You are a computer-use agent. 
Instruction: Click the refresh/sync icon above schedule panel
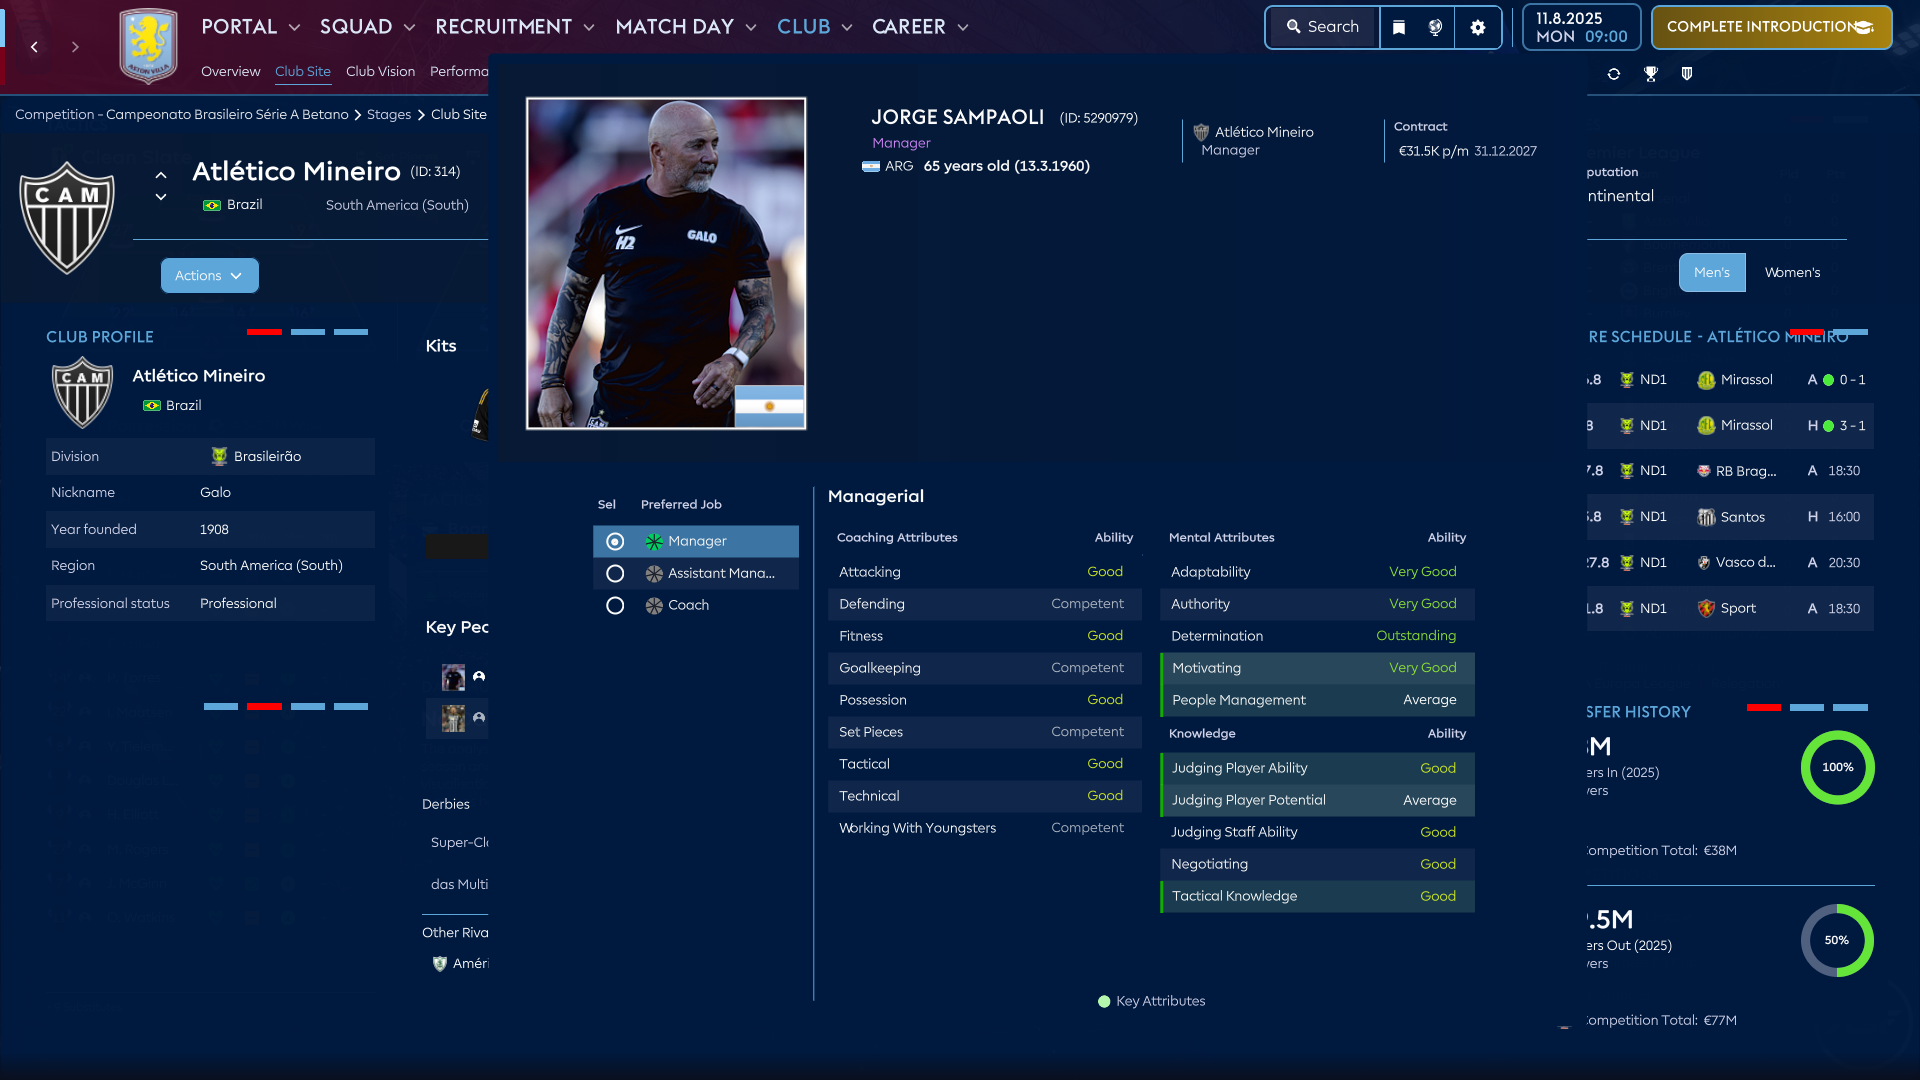[1613, 73]
